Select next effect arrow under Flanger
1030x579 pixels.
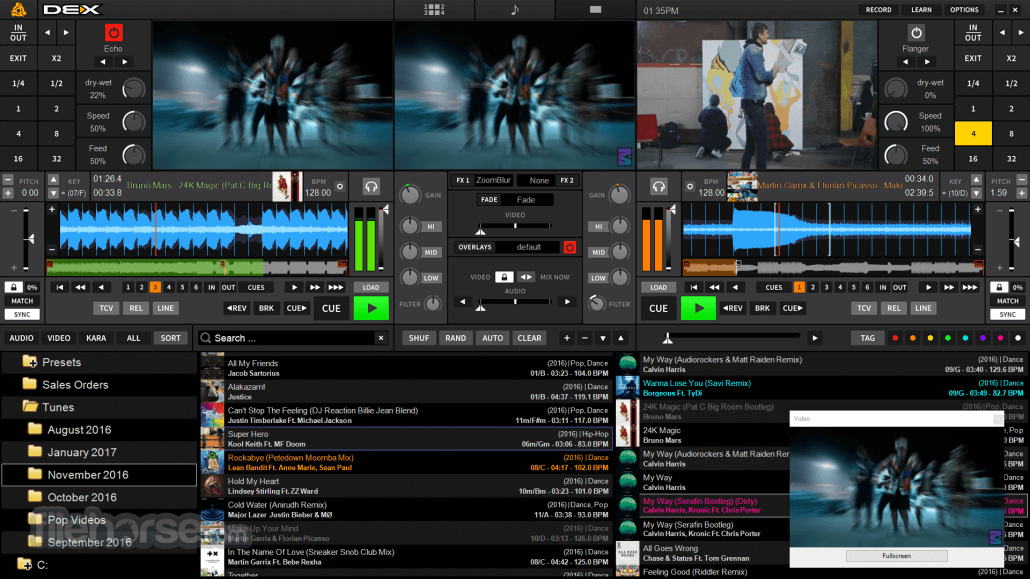pyautogui.click(x=927, y=62)
